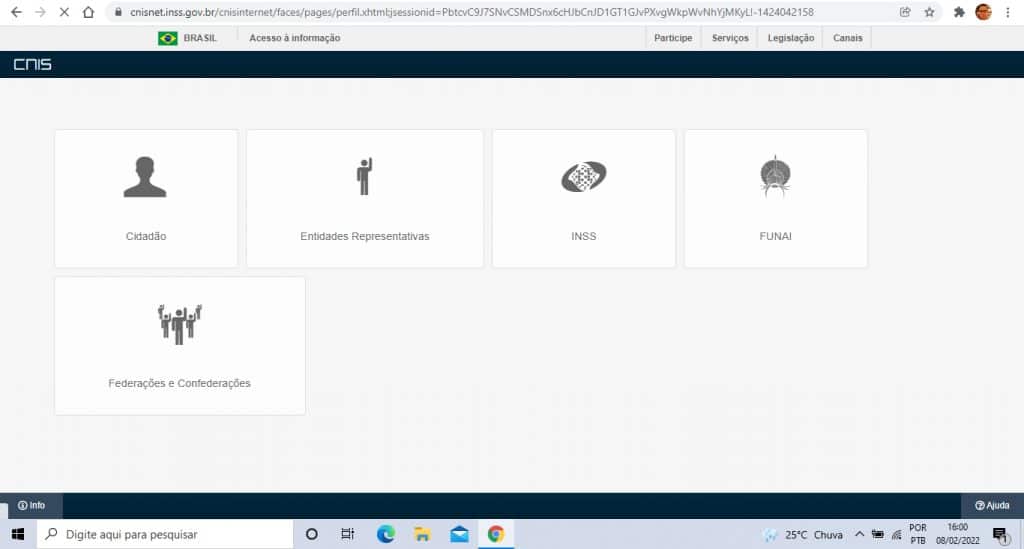
Task: Click the browser address bar URL
Action: point(472,12)
